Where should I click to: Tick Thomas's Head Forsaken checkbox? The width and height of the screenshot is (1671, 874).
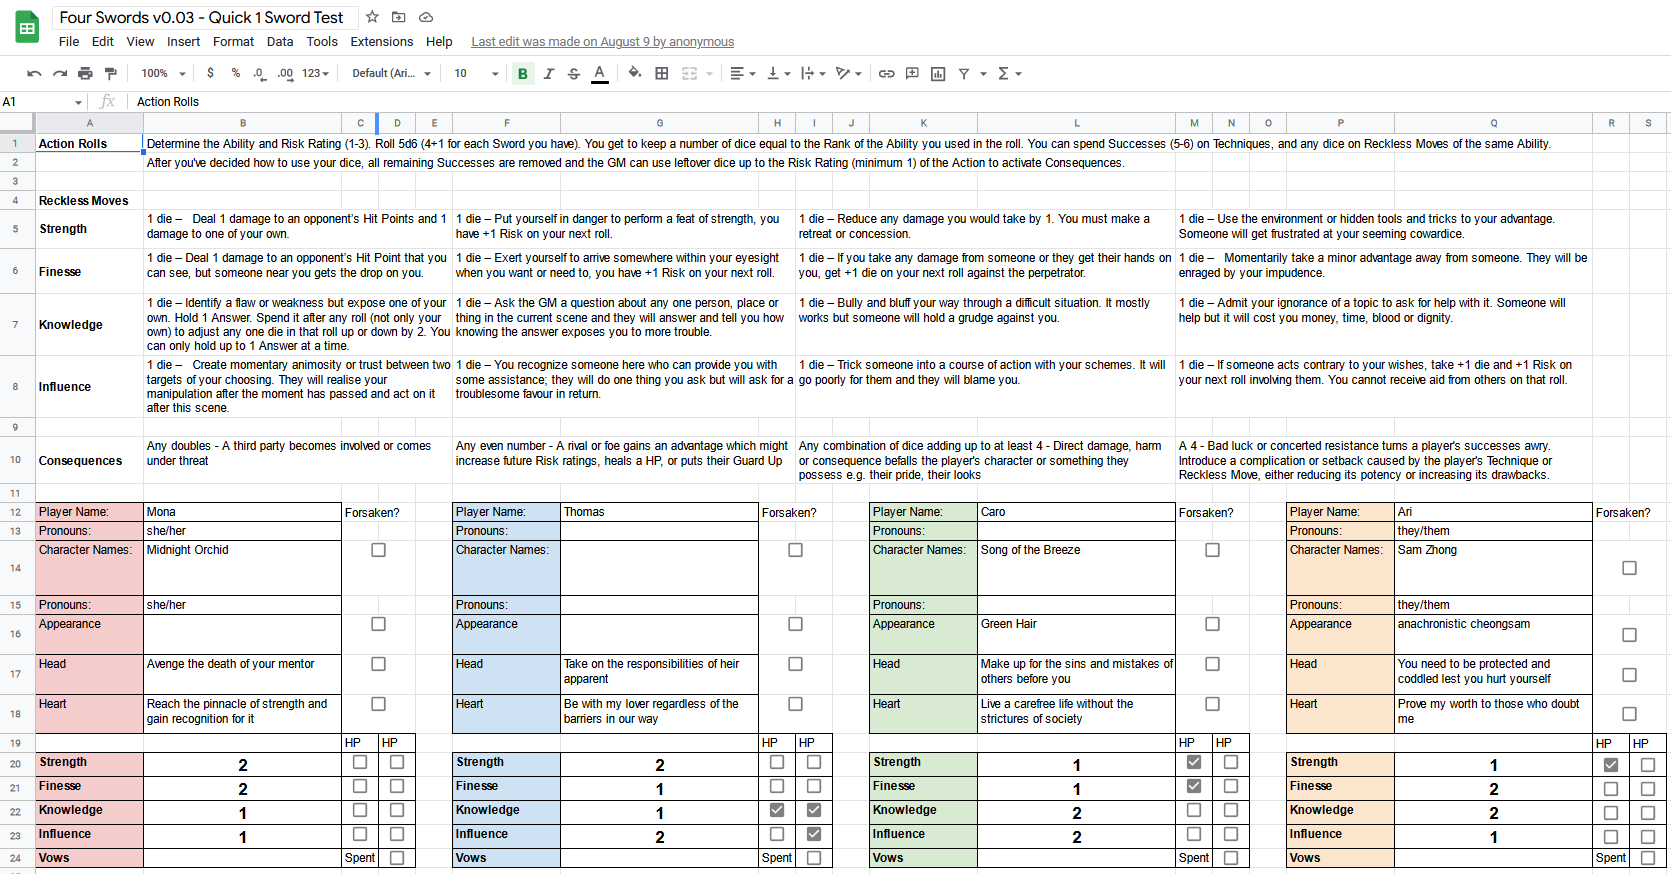point(795,664)
